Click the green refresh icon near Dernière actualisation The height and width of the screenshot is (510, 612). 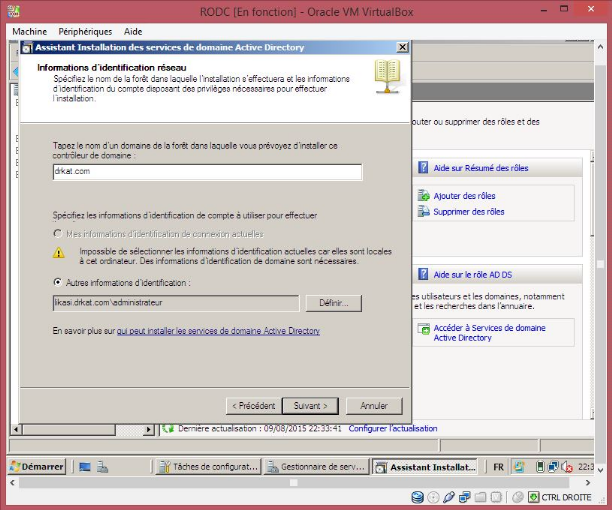(x=168, y=428)
